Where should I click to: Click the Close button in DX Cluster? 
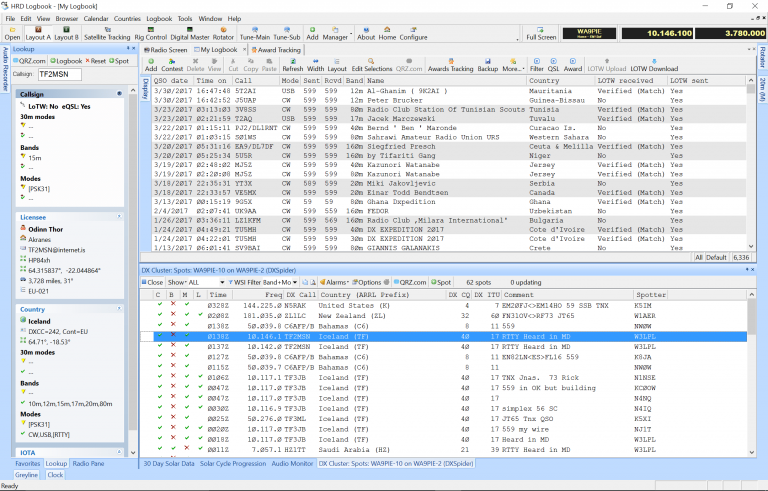(x=152, y=282)
